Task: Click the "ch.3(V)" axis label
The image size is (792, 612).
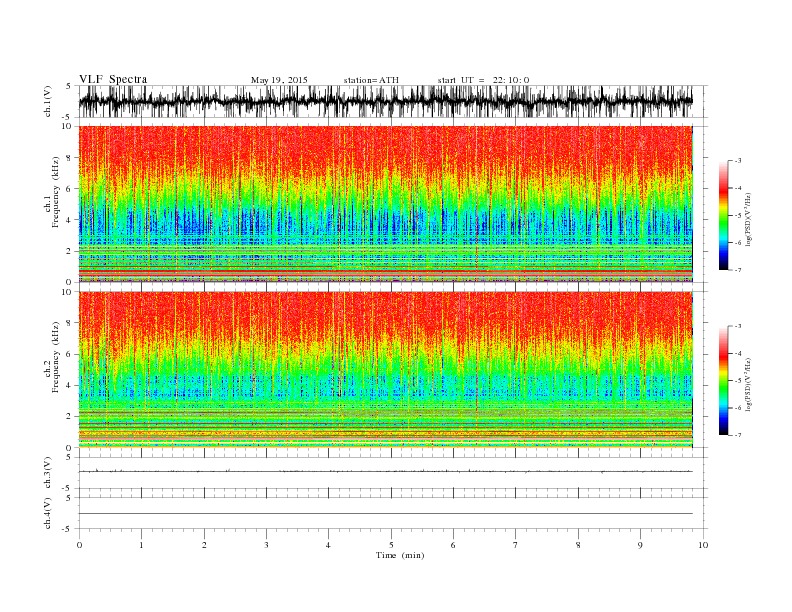Action: pyautogui.click(x=48, y=473)
